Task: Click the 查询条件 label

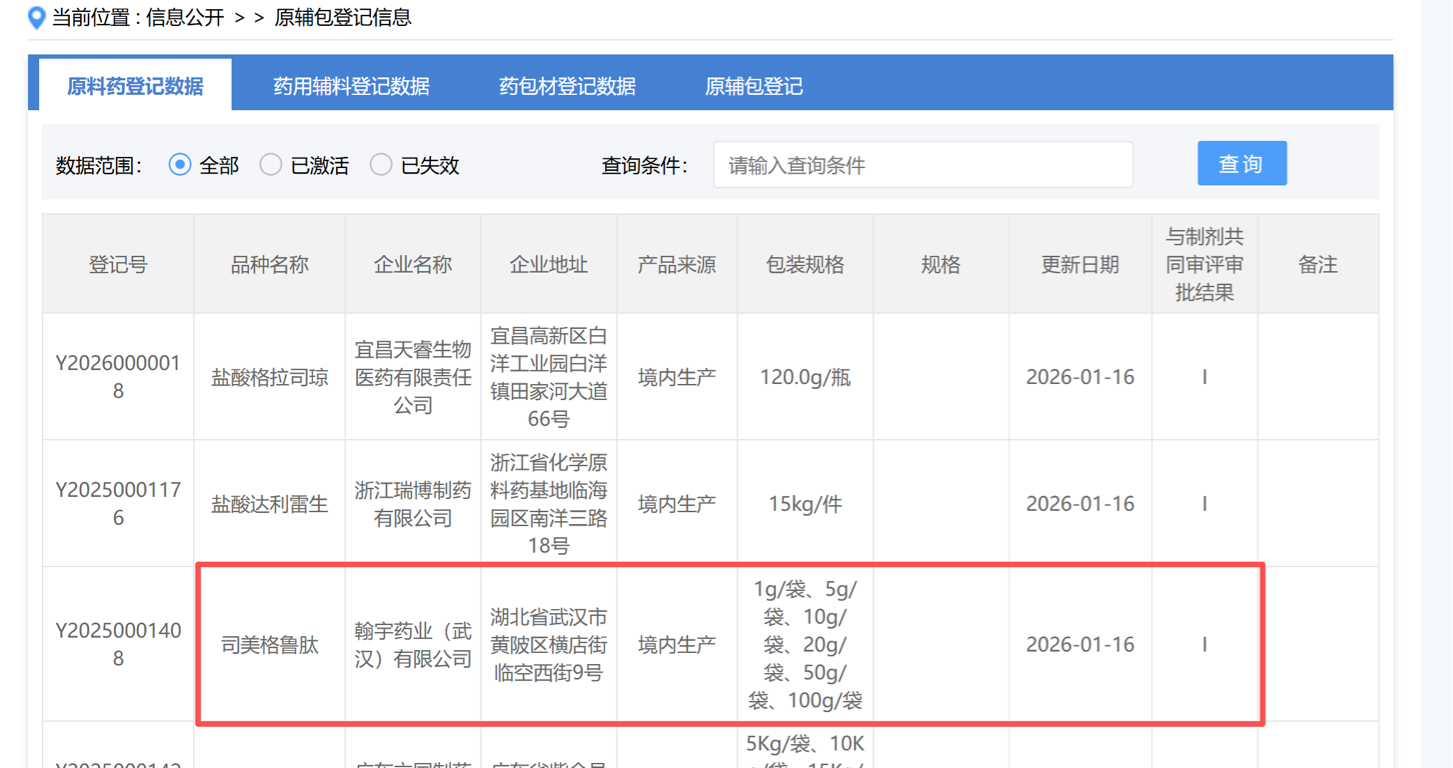Action: [x=644, y=166]
